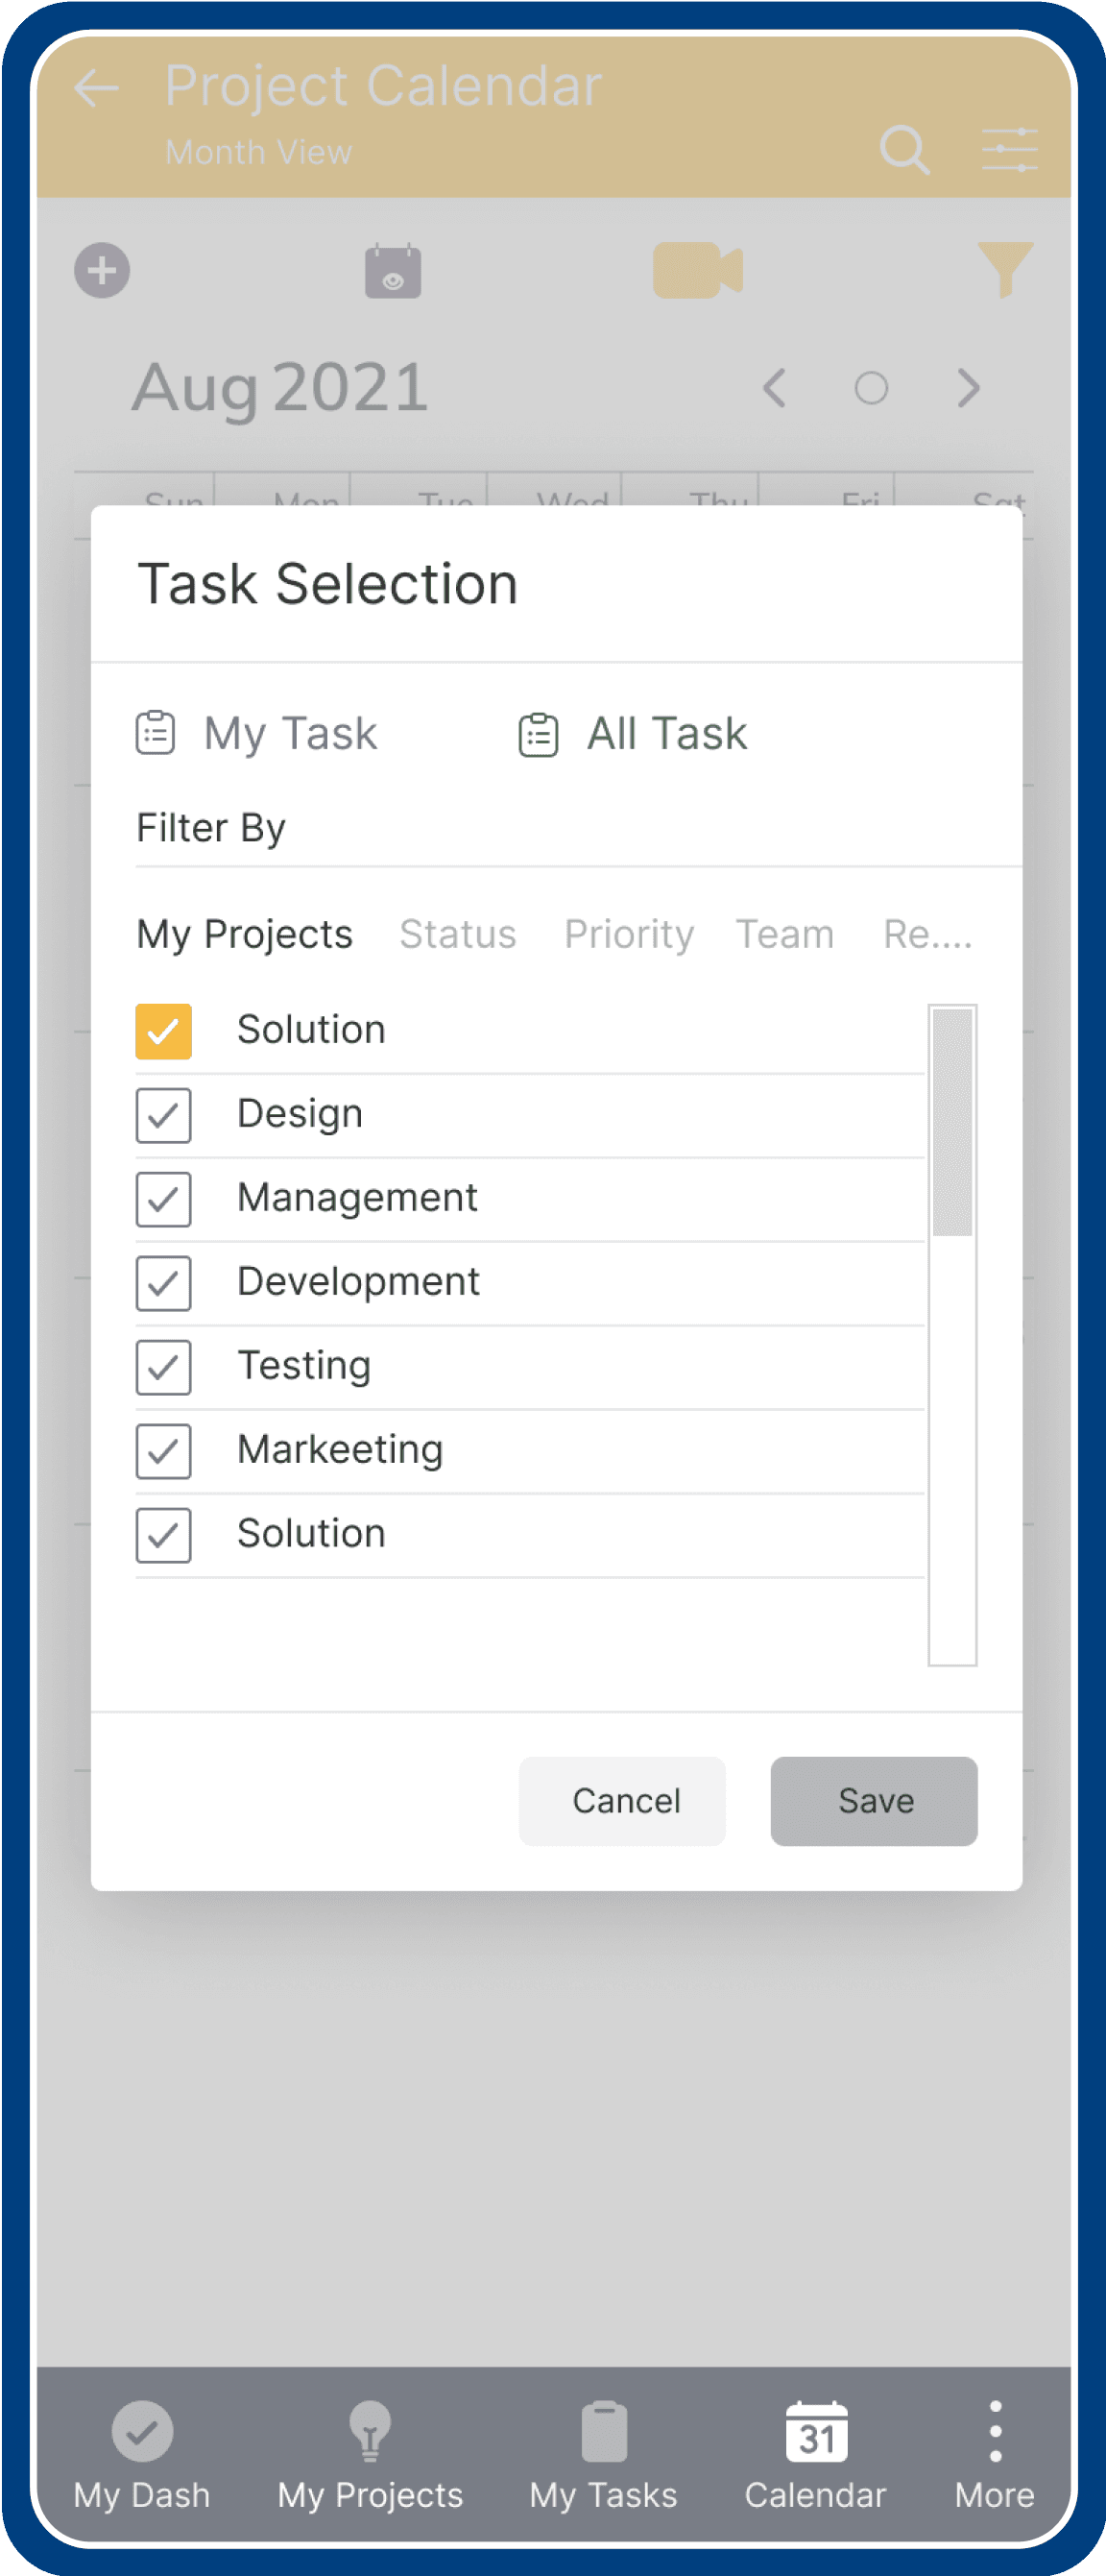This screenshot has width=1106, height=2576.
Task: Go to previous month chevron
Action: (x=774, y=388)
